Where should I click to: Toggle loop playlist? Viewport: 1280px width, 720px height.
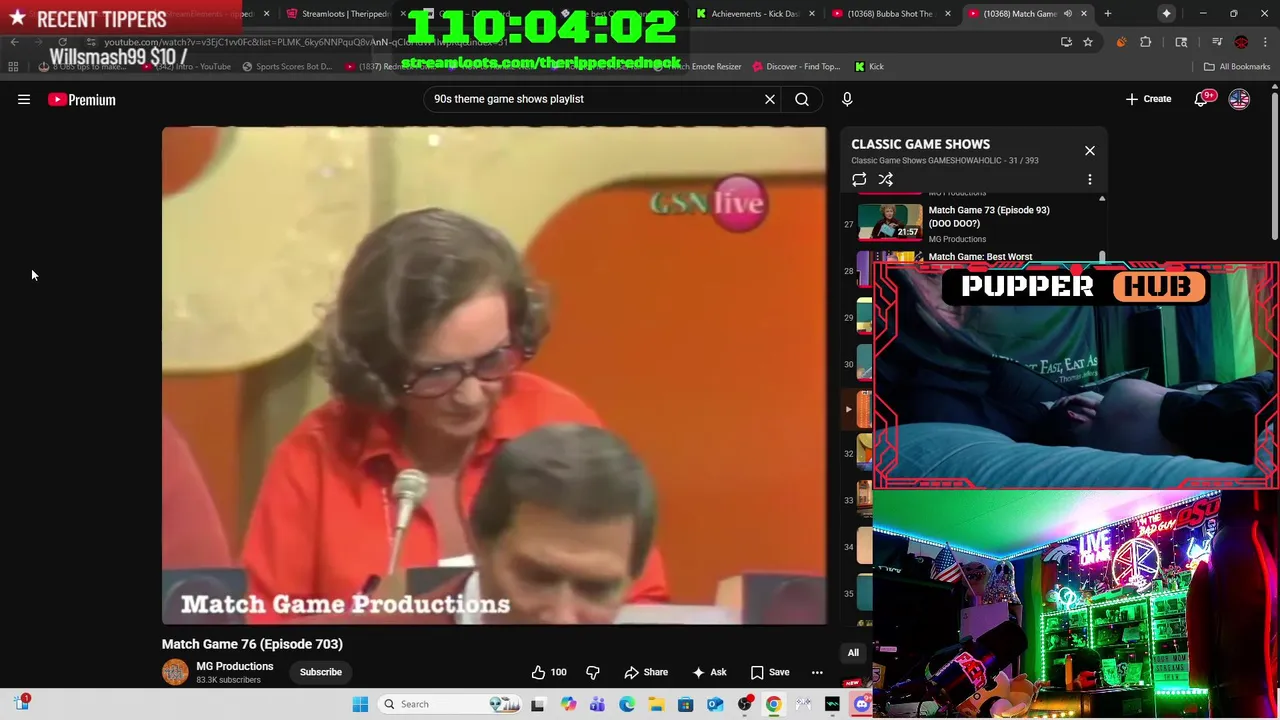(x=859, y=180)
